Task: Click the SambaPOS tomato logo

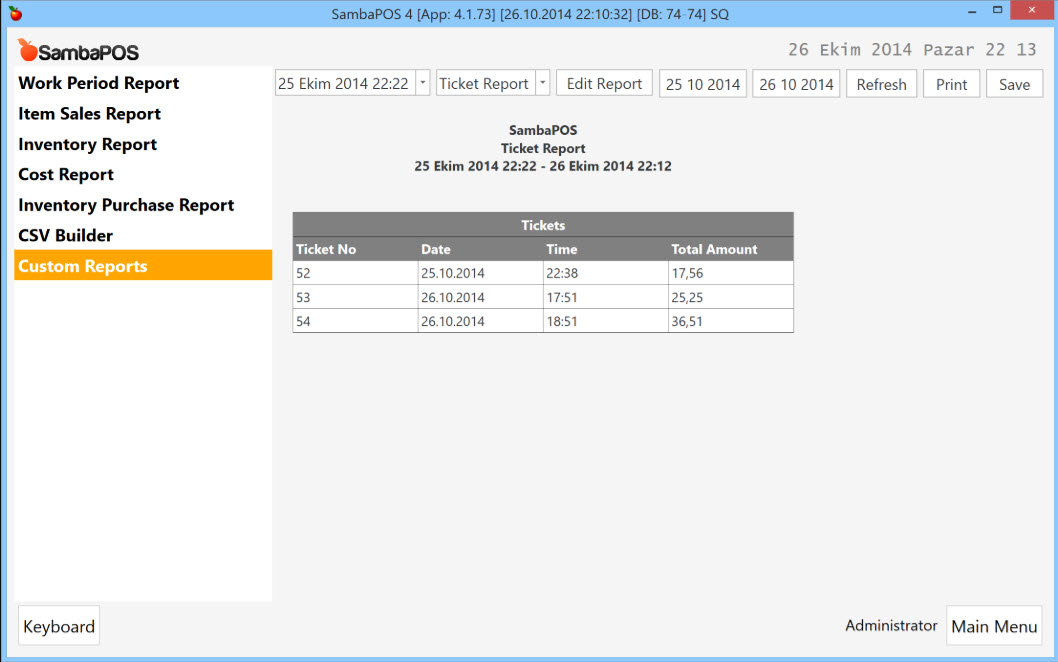Action: pyautogui.click(x=28, y=51)
